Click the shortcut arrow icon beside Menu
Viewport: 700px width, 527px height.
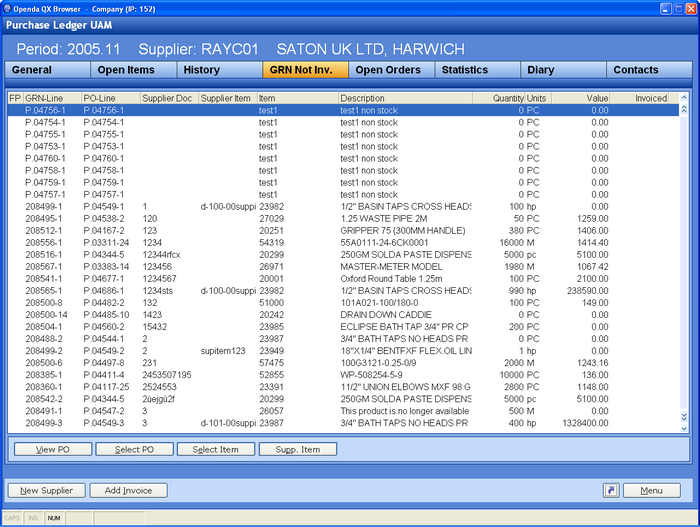click(x=611, y=490)
